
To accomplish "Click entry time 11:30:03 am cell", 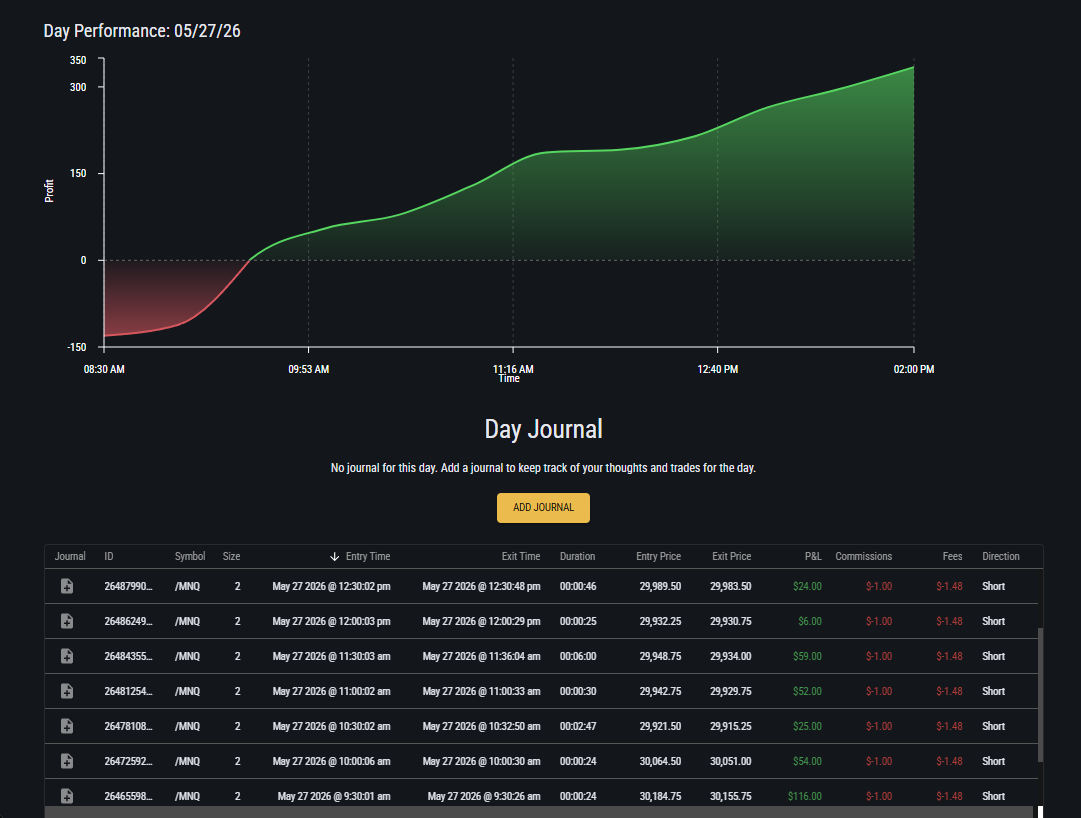I will 331,656.
